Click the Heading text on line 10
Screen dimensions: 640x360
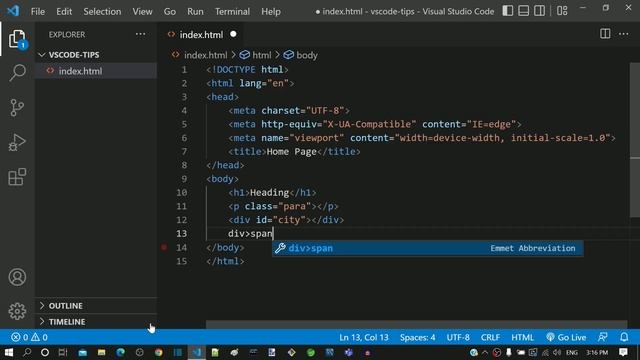269,192
